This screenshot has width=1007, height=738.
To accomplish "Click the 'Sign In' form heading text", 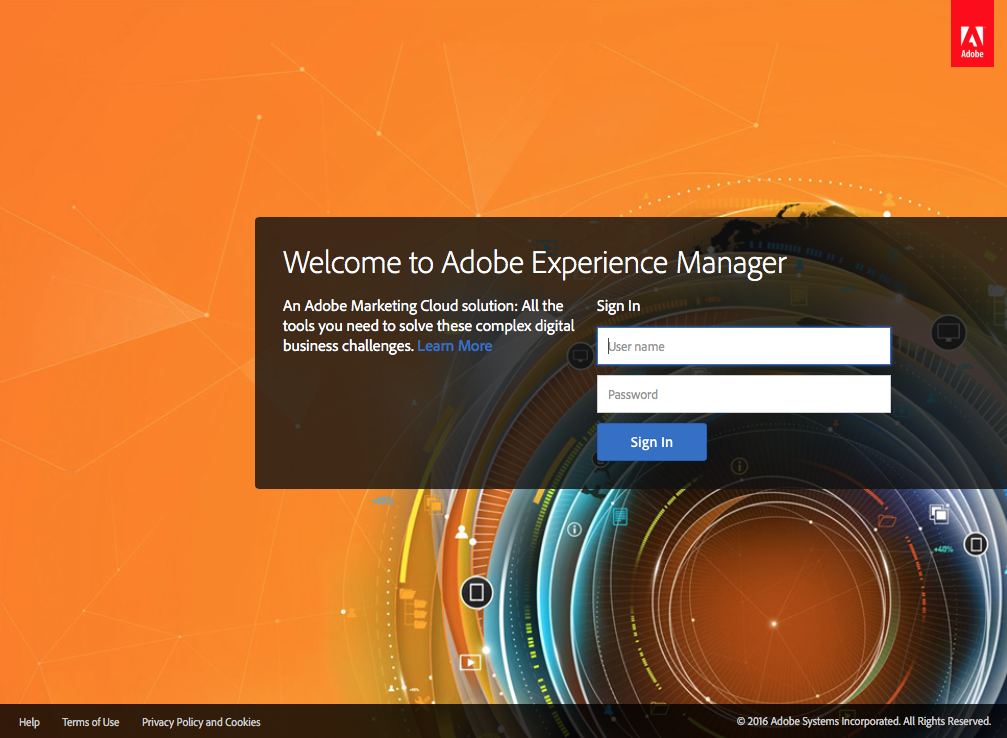I will click(x=618, y=306).
